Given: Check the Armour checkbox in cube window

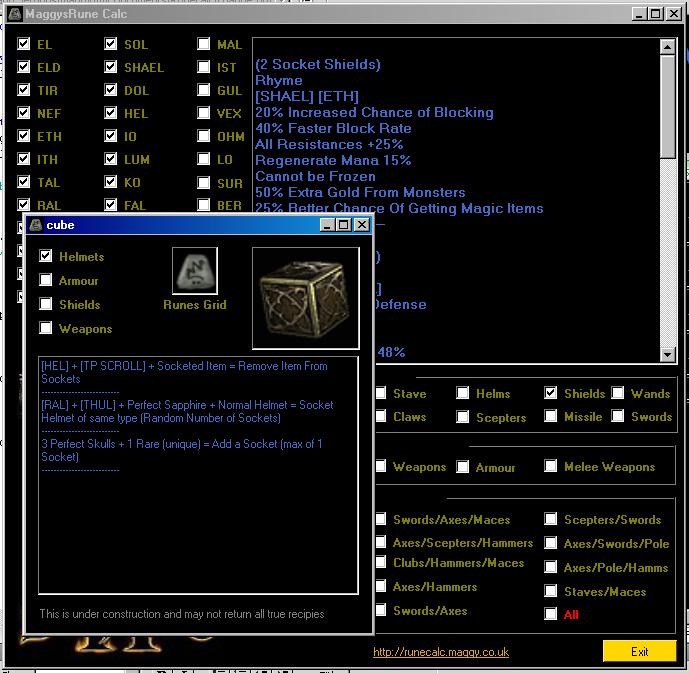Looking at the screenshot, I should click(46, 281).
